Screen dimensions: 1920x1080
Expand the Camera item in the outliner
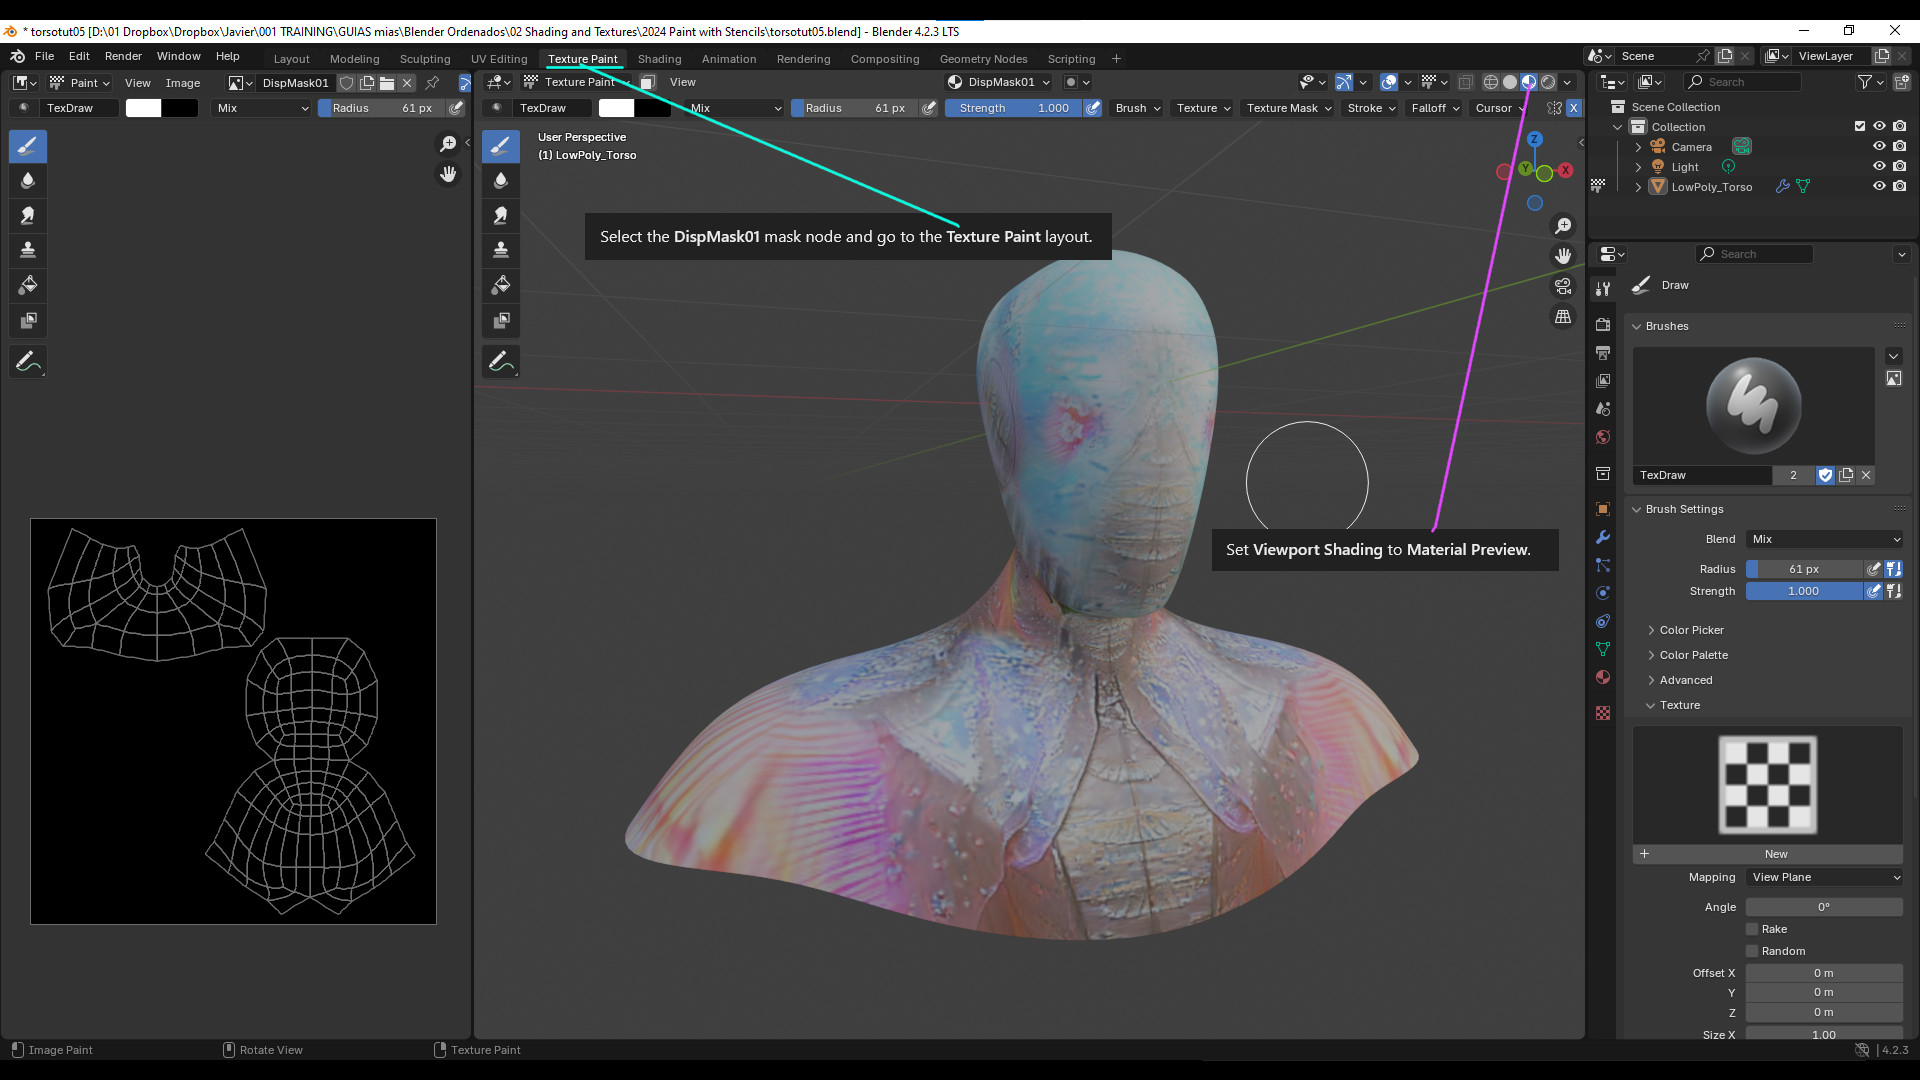pyautogui.click(x=1638, y=147)
